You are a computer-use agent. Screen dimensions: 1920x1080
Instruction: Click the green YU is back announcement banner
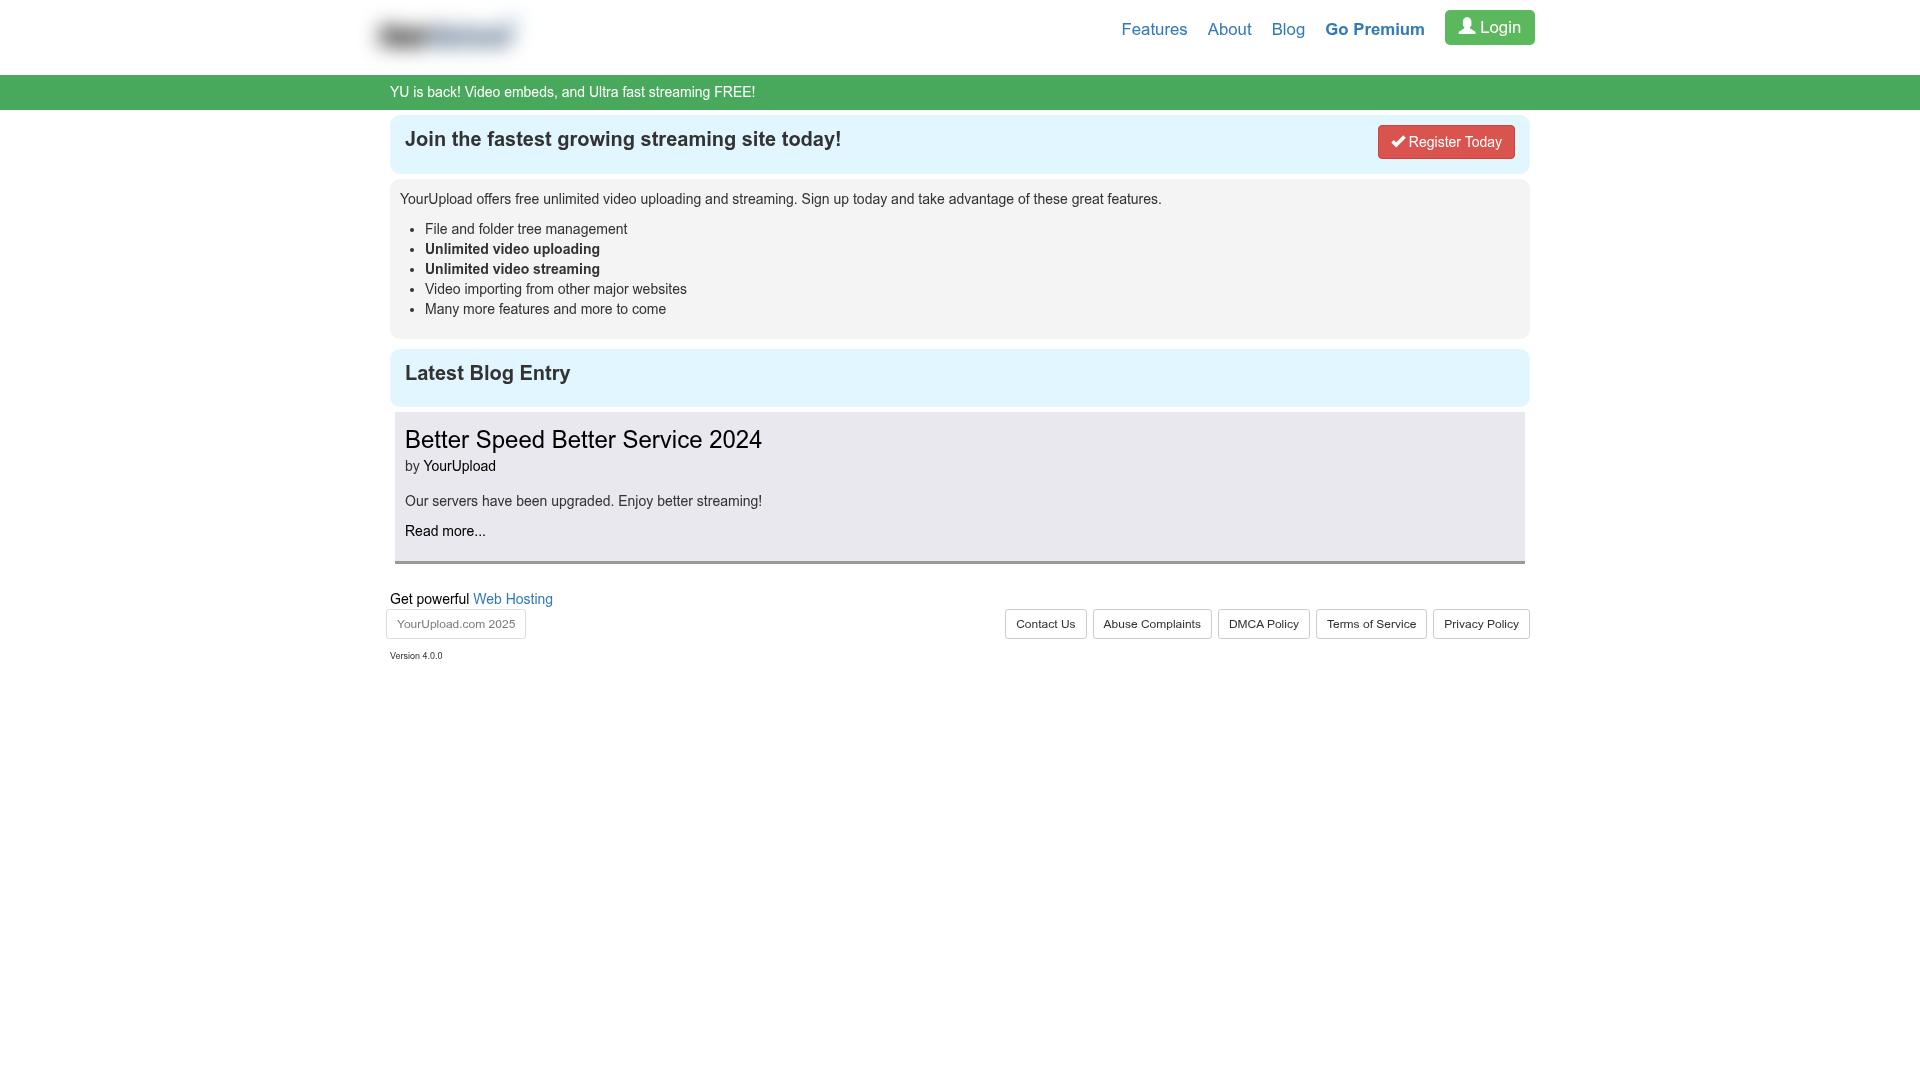572,92
